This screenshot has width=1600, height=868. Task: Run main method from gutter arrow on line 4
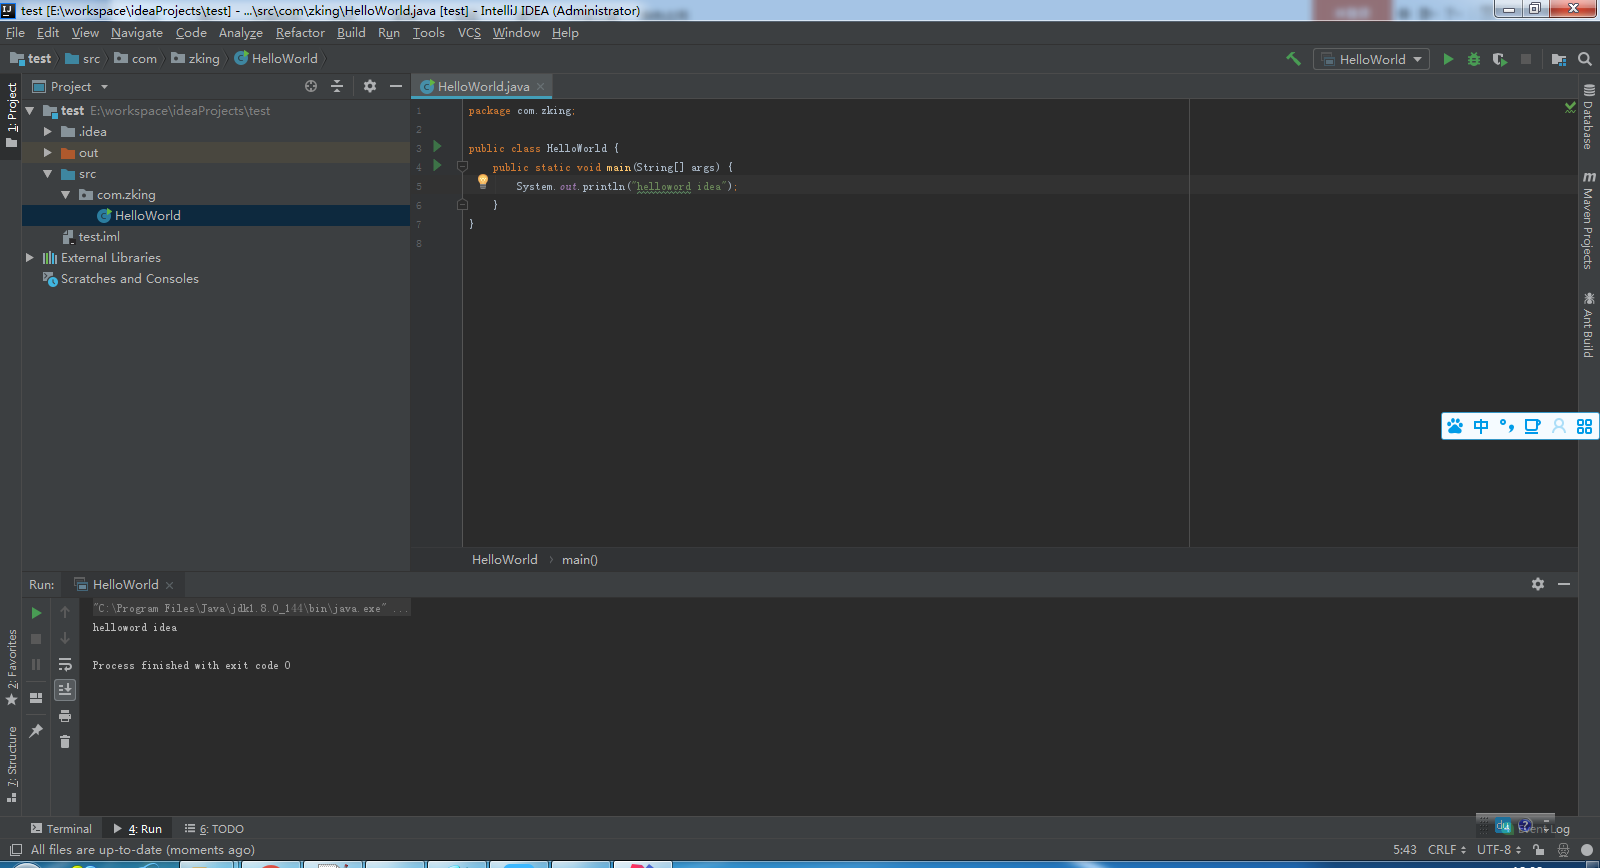[437, 165]
